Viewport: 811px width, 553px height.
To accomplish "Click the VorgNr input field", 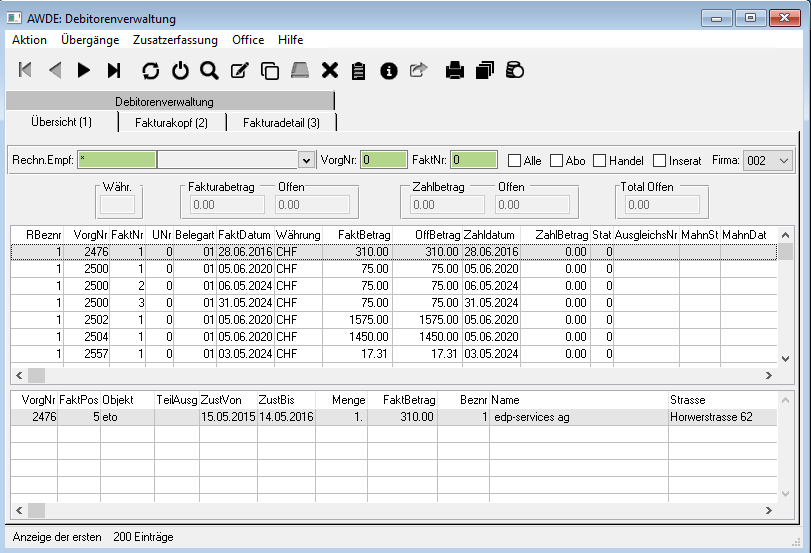I will point(380,160).
